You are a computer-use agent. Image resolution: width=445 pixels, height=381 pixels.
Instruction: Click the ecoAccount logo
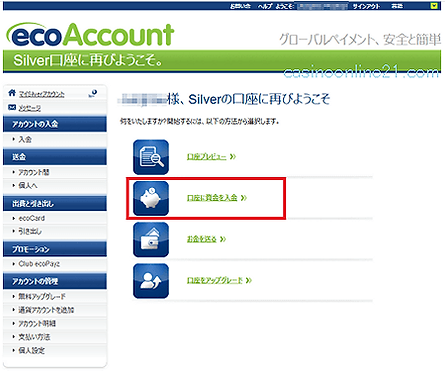(x=90, y=35)
